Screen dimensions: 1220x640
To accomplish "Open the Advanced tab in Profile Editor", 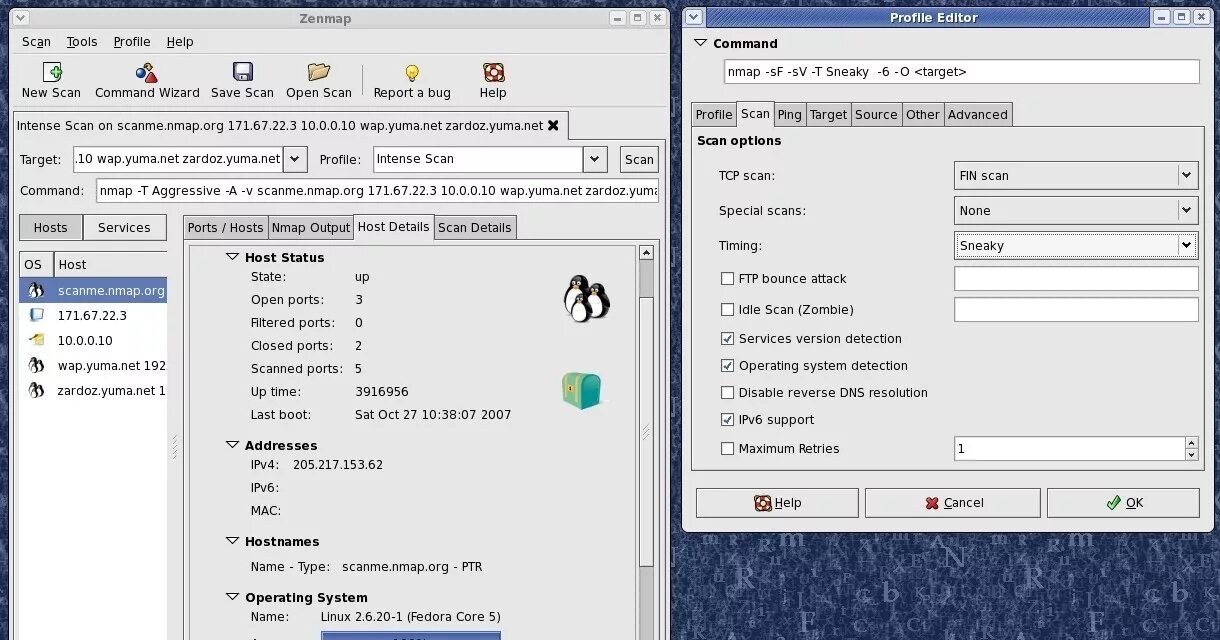I will 978,115.
